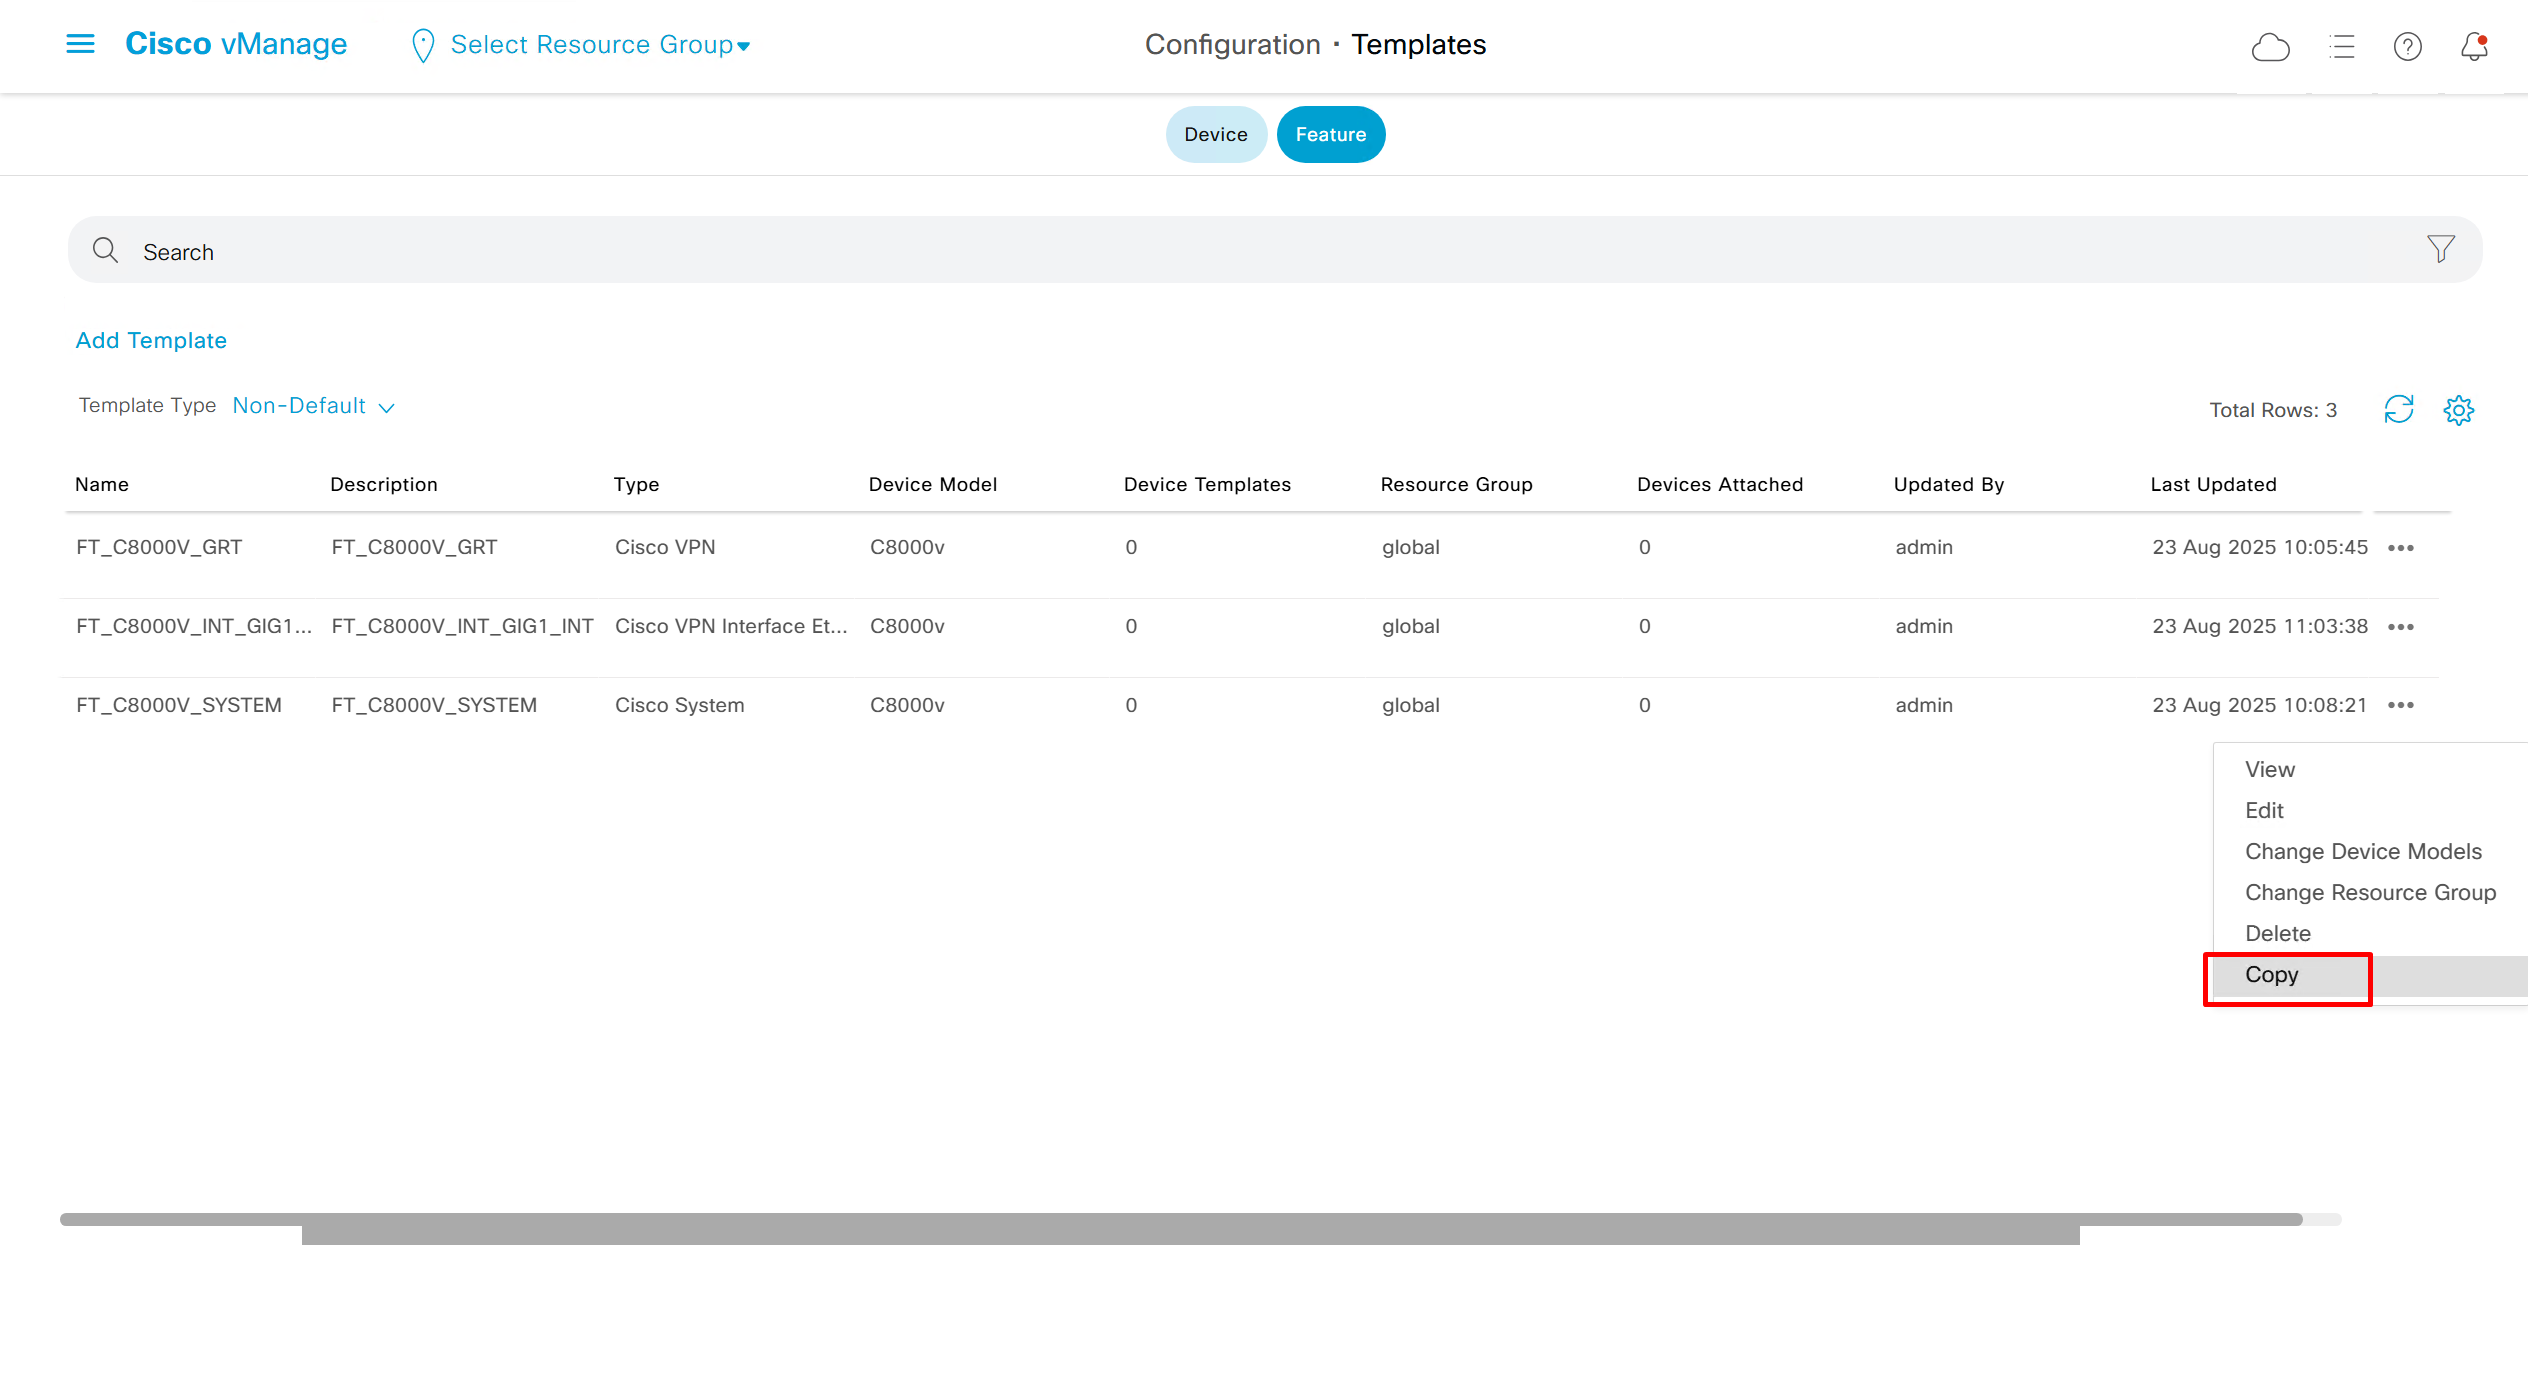This screenshot has width=2528, height=1377.
Task: Click the Add Template link
Action: [151, 341]
